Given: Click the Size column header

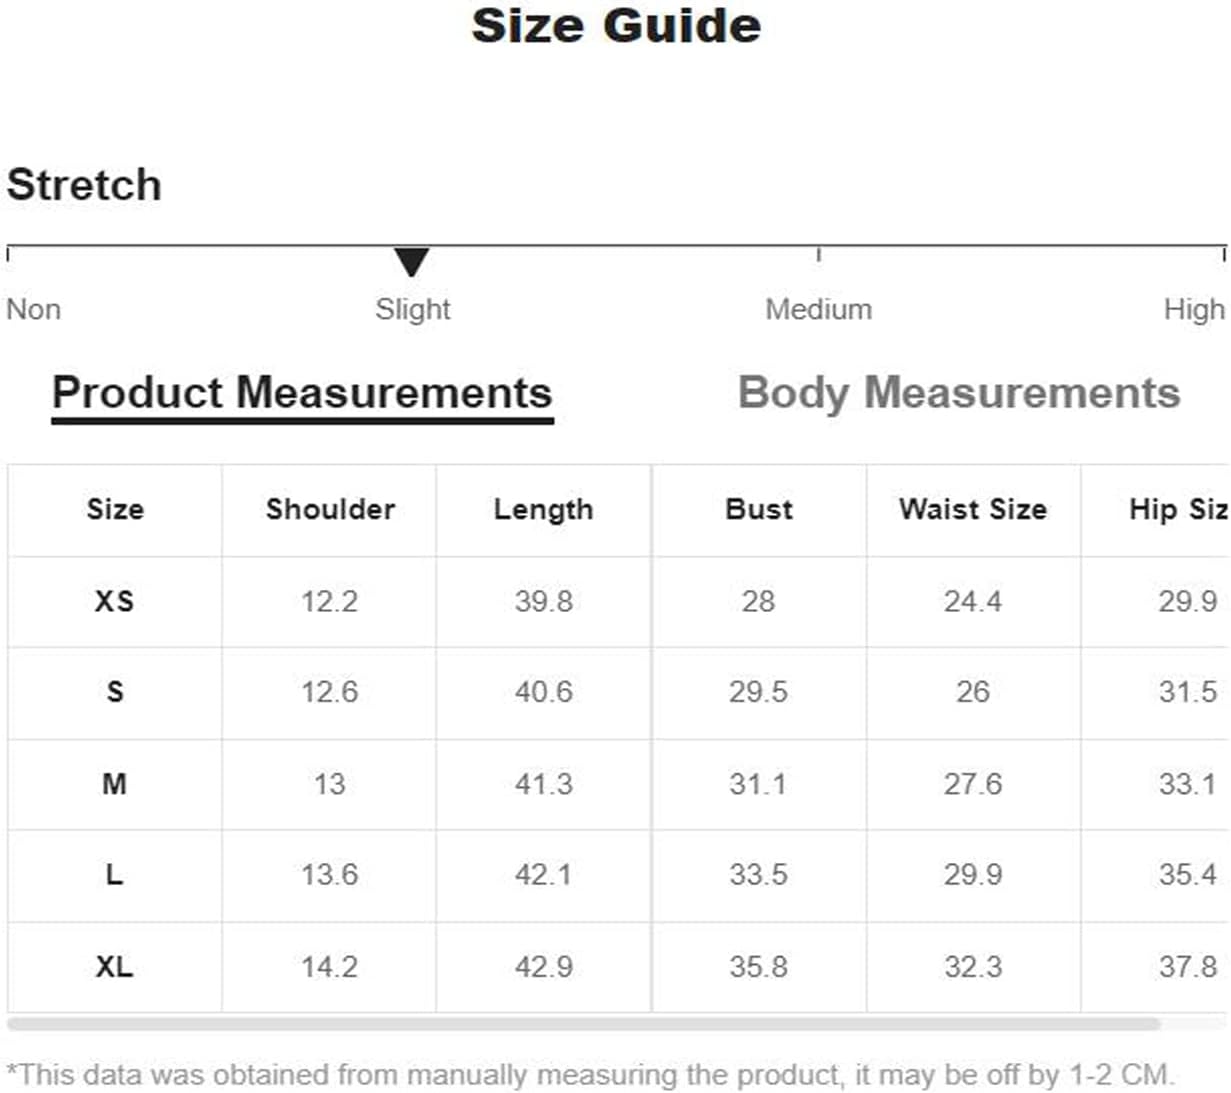Looking at the screenshot, I should (x=114, y=510).
